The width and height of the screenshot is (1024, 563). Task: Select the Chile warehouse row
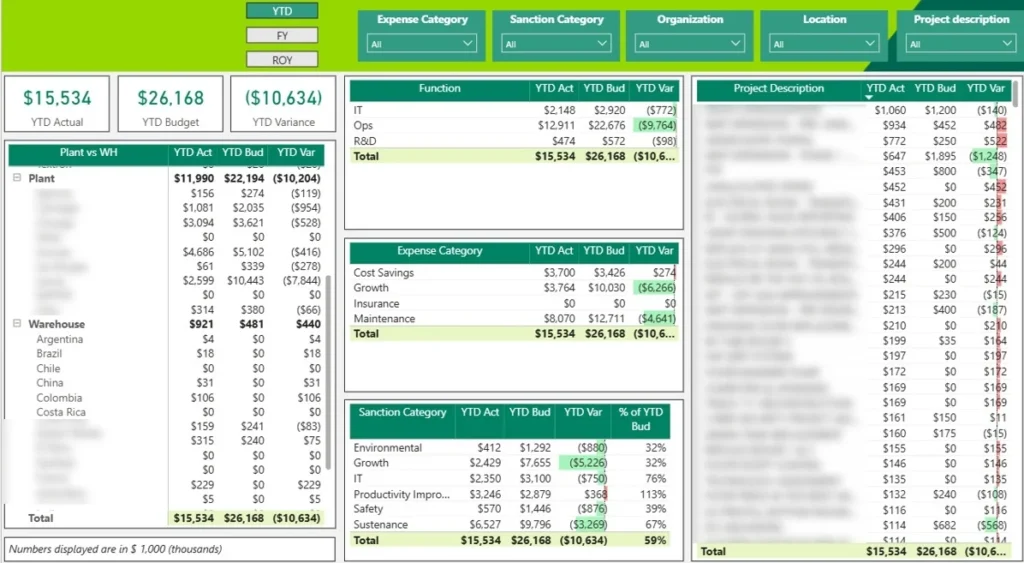click(167, 368)
